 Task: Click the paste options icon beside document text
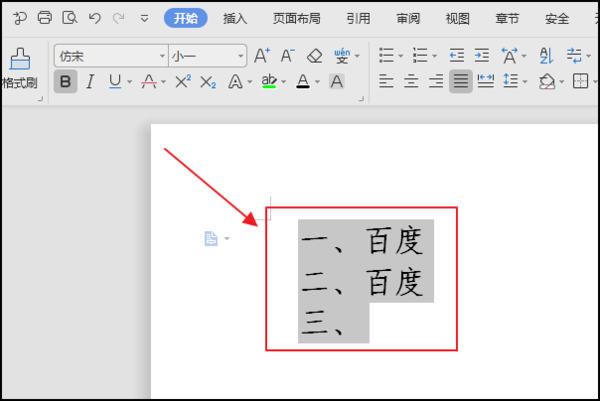click(x=211, y=239)
